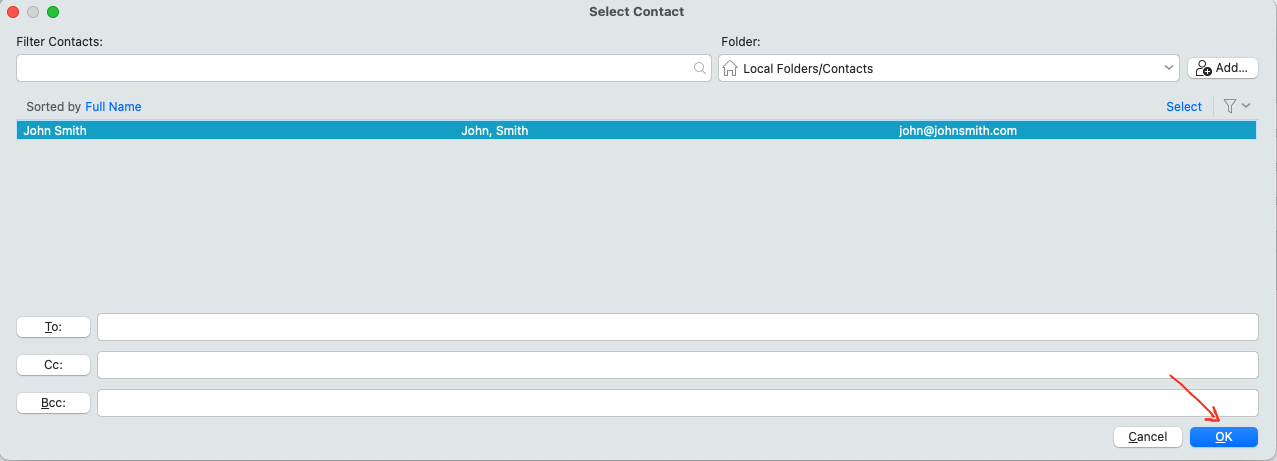
Task: Expand the Folder dropdown chevron
Action: (x=1169, y=68)
